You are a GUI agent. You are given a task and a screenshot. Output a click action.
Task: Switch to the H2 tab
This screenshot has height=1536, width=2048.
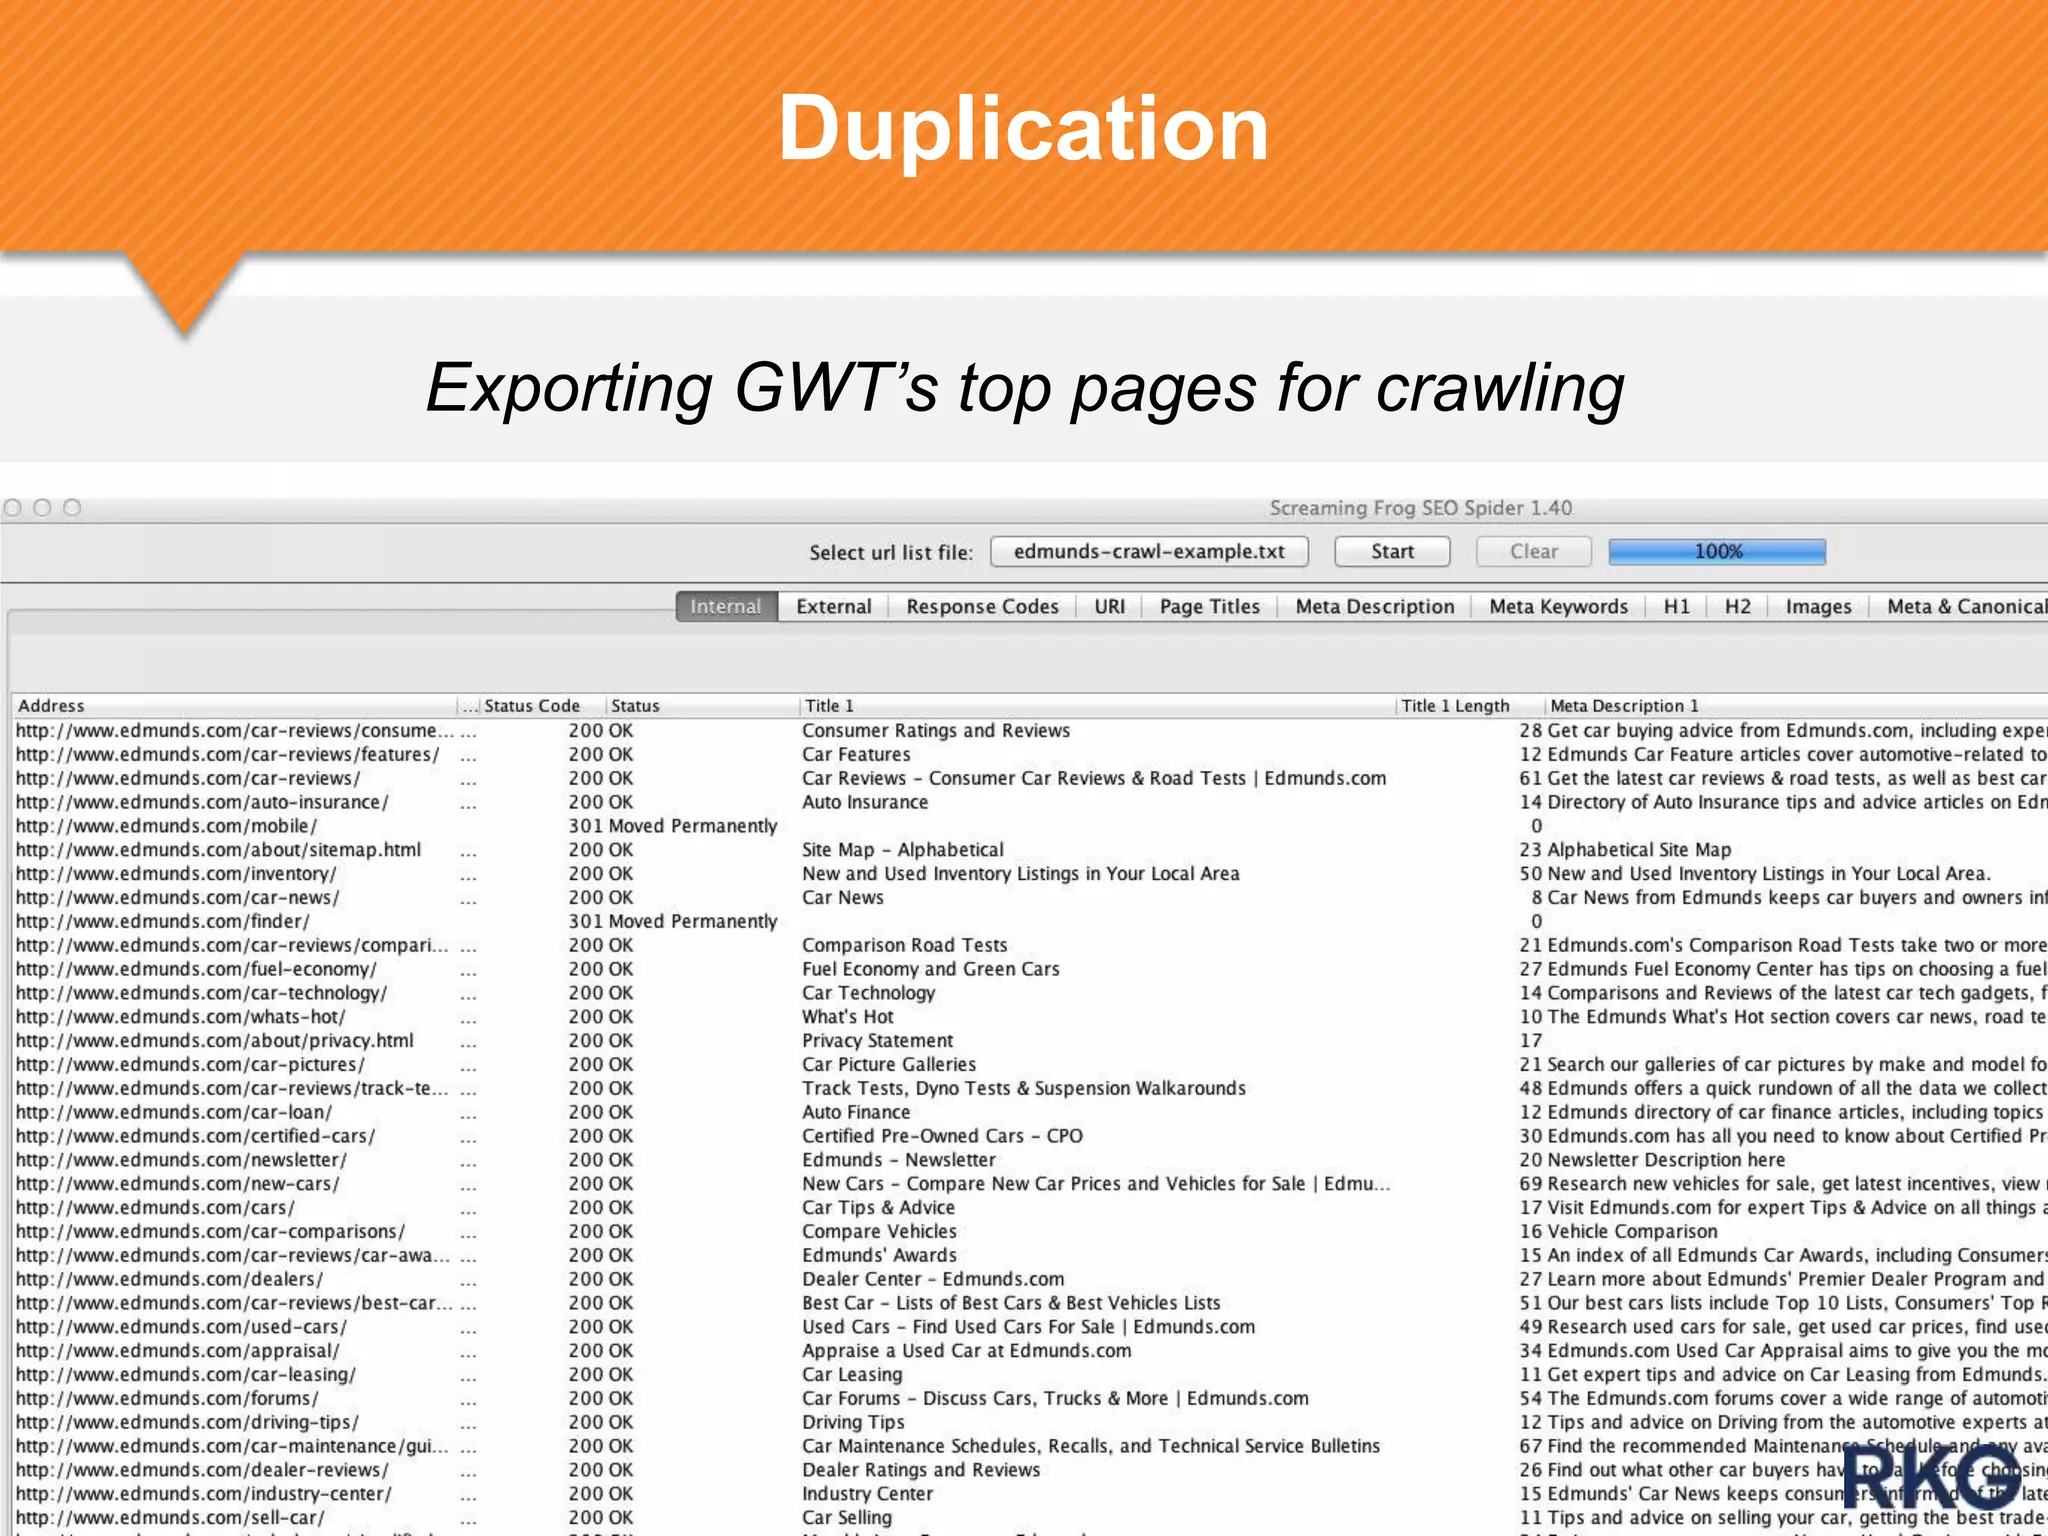coord(1738,606)
